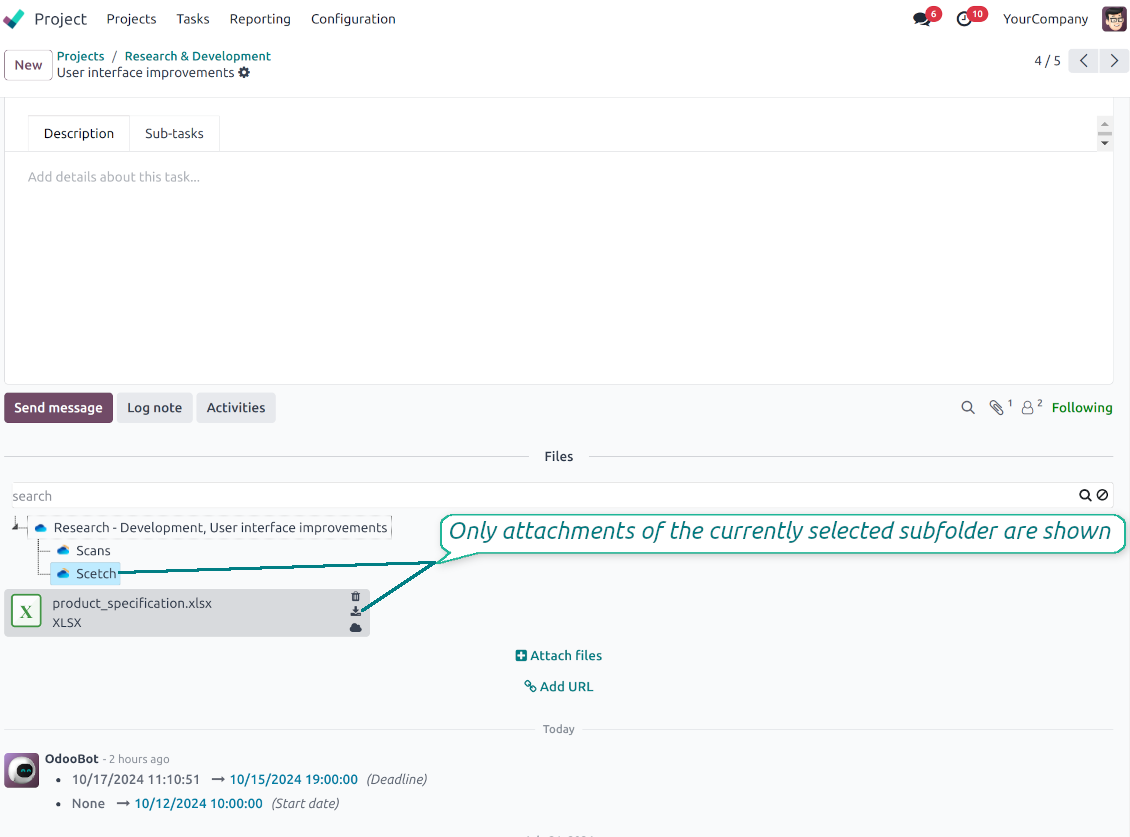Click the cloud icon on product_specification.xlsx
Viewport: 1130px width, 837px height.
355,628
